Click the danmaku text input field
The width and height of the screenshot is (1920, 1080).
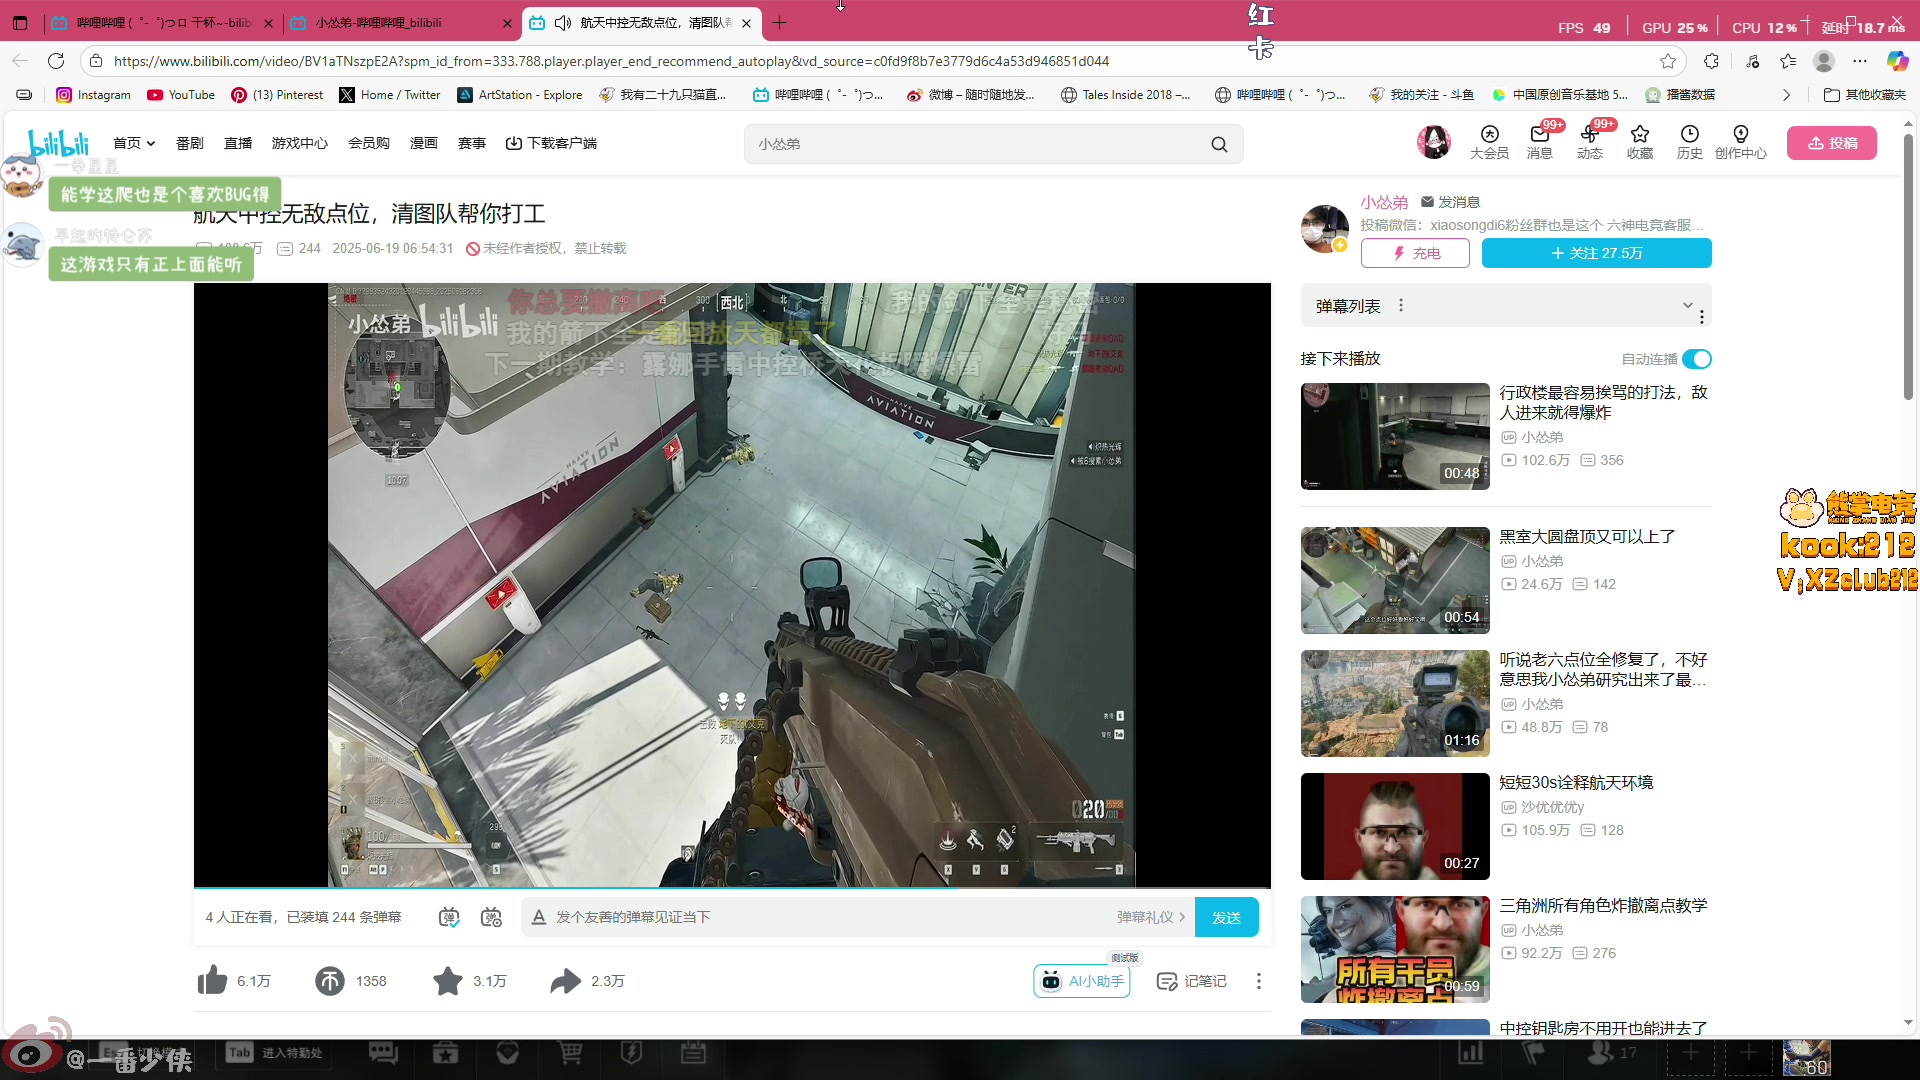tap(820, 917)
